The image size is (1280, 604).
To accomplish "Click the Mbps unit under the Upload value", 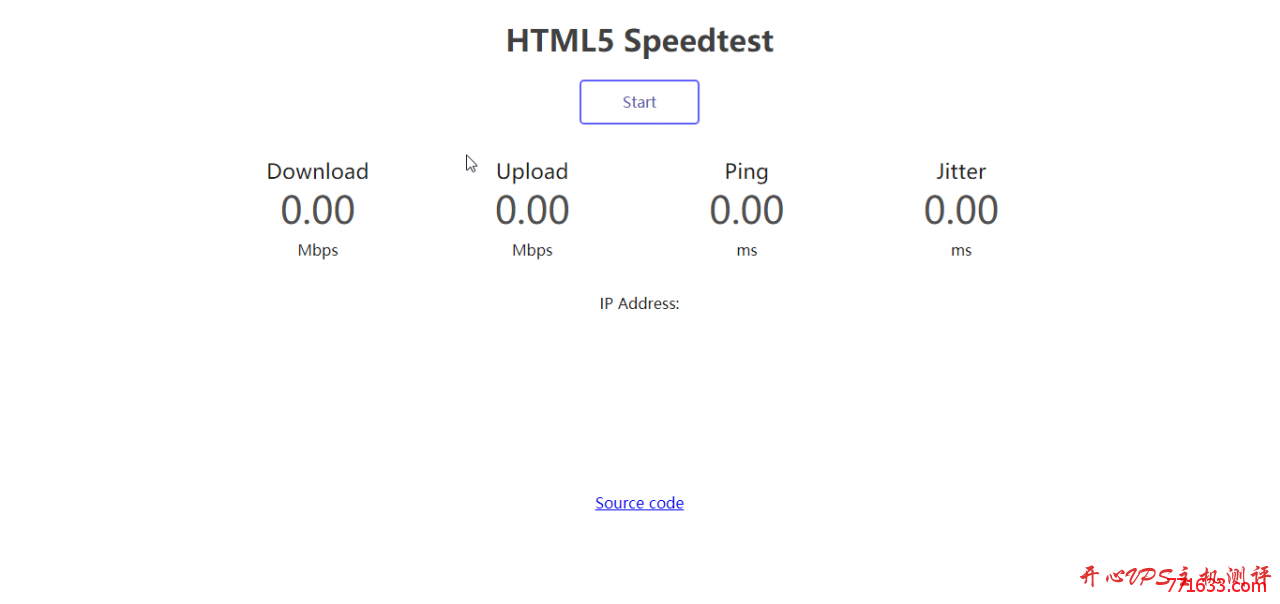I will [x=532, y=251].
